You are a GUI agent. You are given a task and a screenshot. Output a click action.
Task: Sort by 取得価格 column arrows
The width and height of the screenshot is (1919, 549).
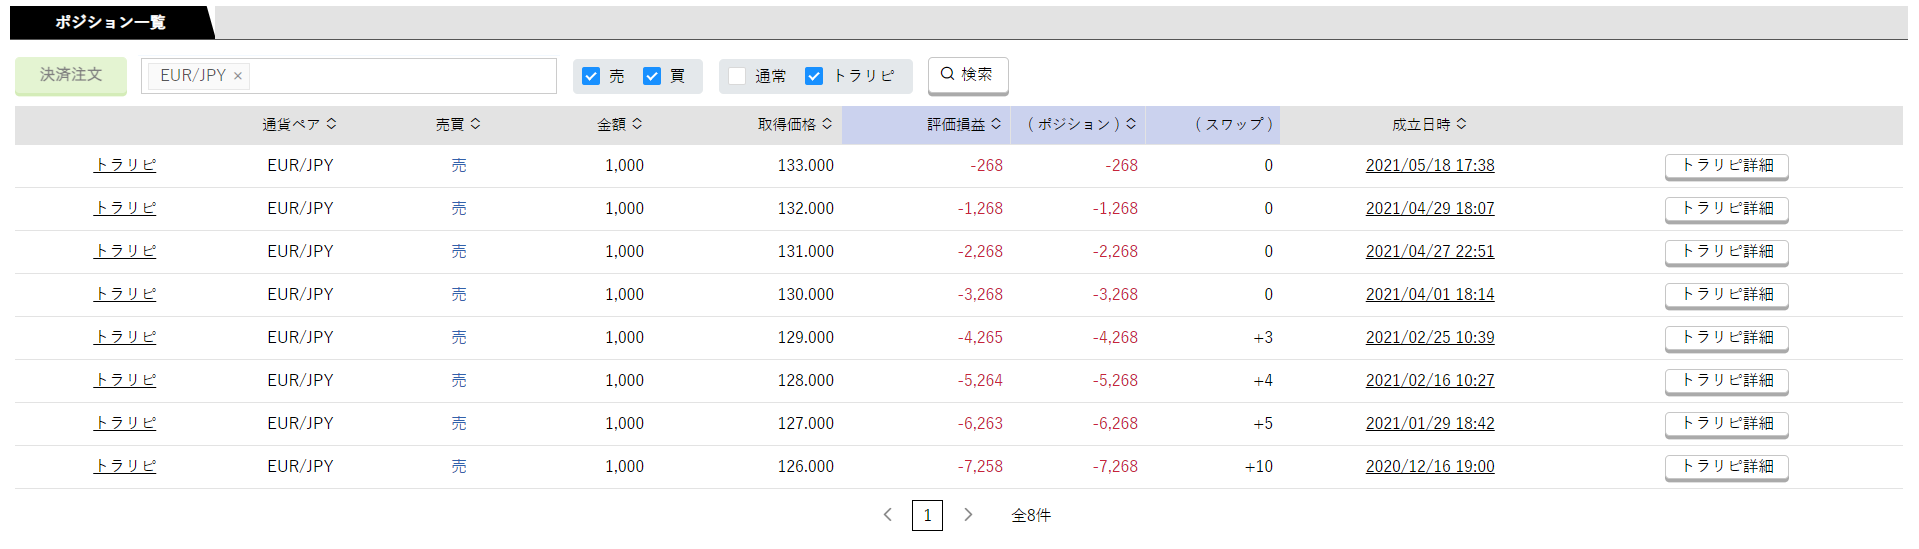tap(827, 124)
